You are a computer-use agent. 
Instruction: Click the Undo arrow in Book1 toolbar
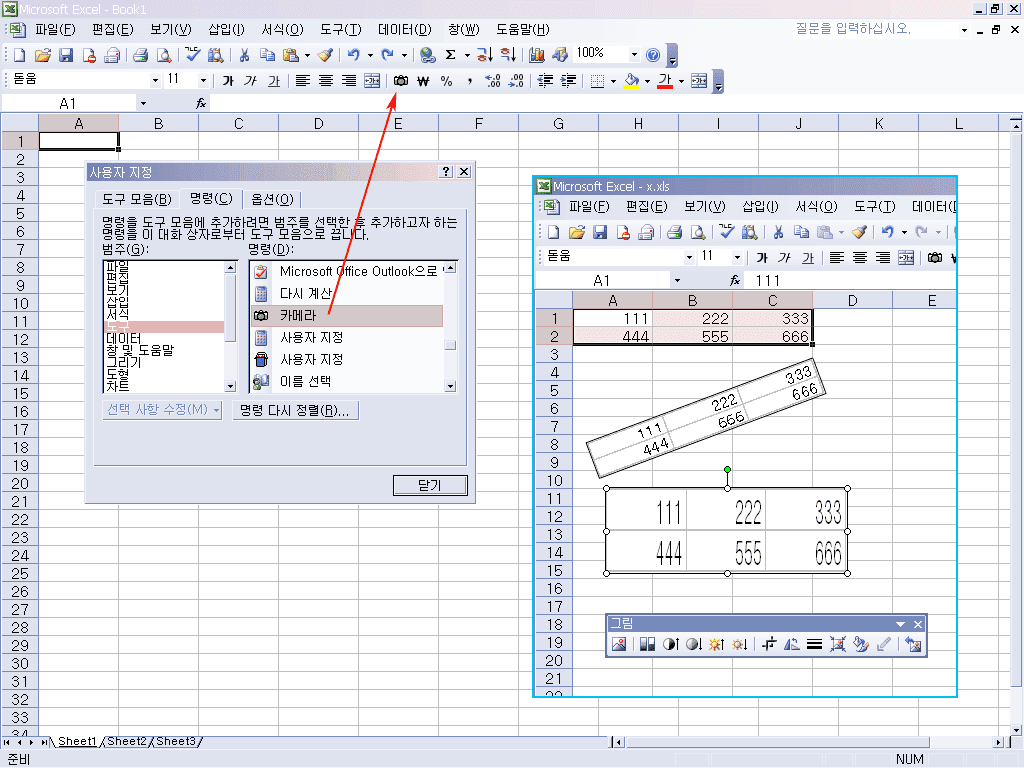pos(353,55)
